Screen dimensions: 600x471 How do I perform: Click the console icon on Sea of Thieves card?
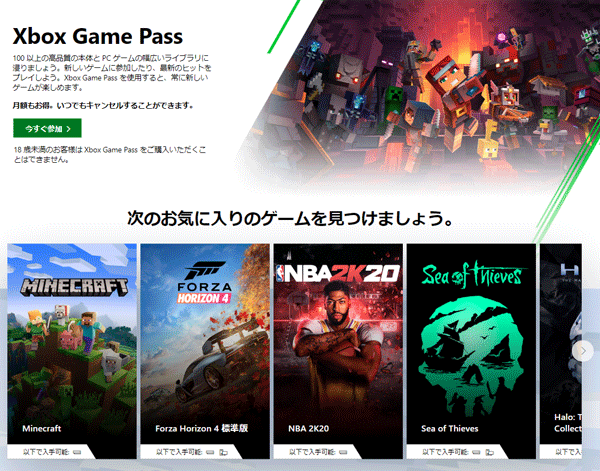pos(476,452)
